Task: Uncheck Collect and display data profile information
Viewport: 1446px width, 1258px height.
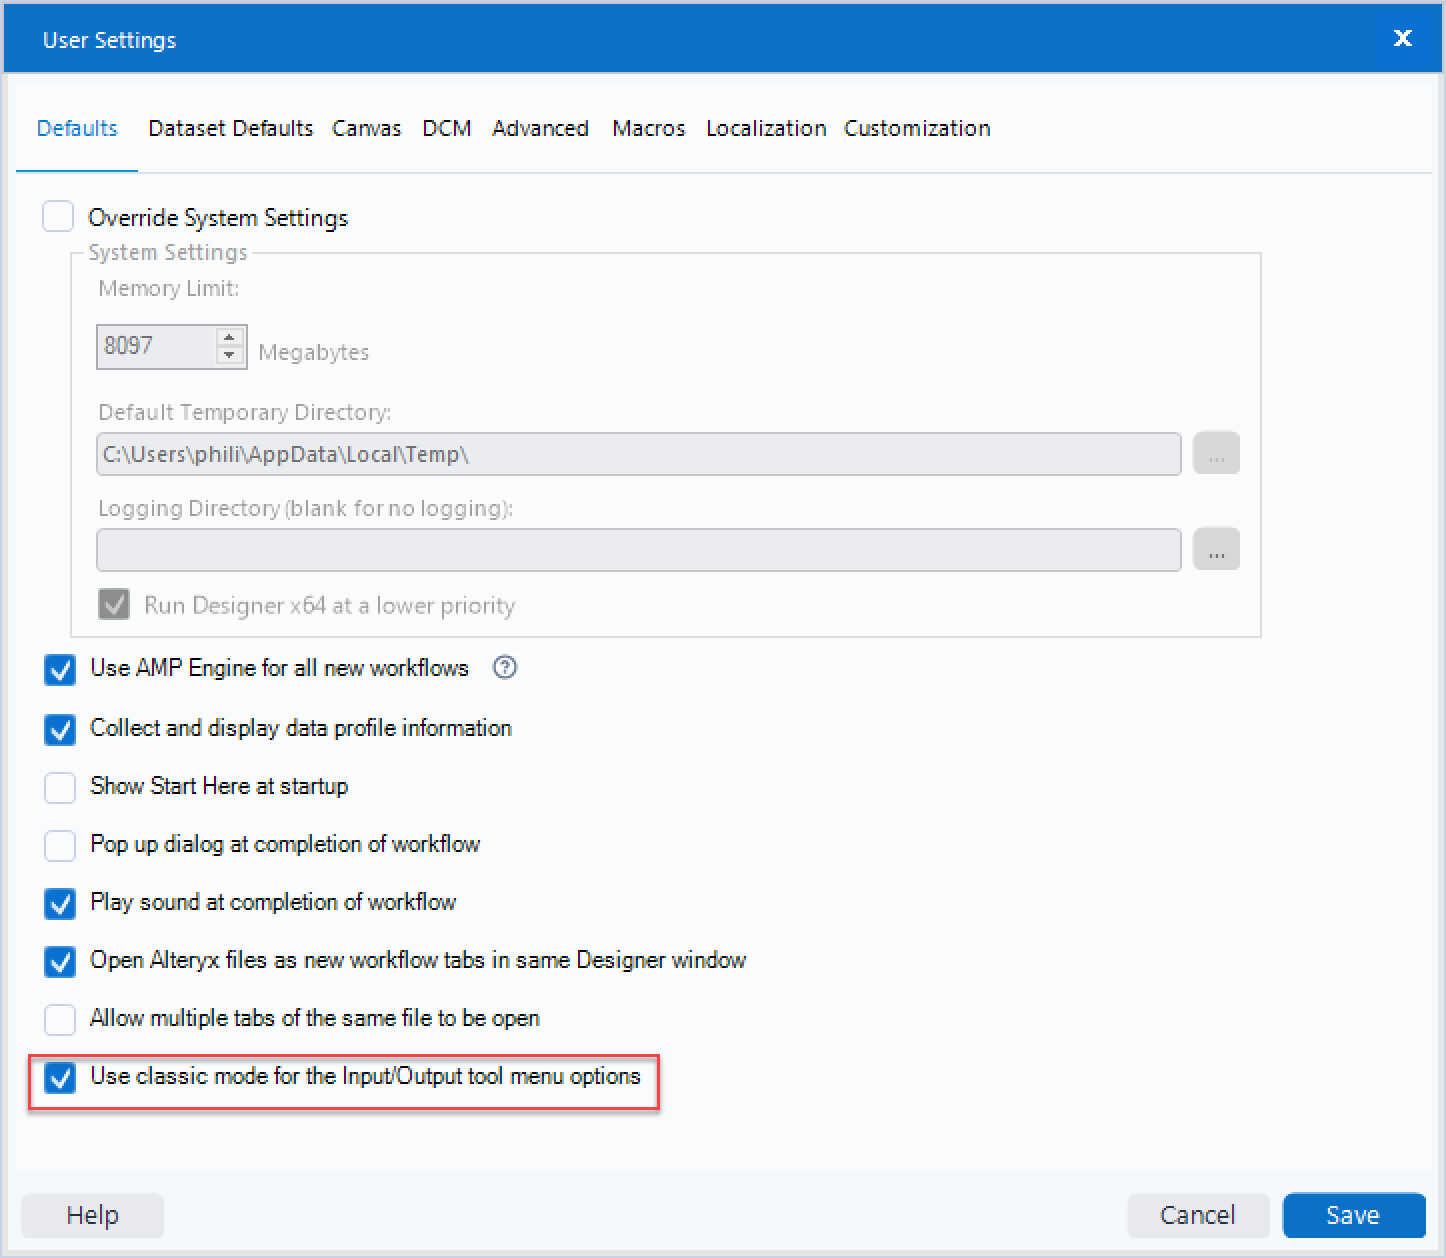Action: (59, 729)
